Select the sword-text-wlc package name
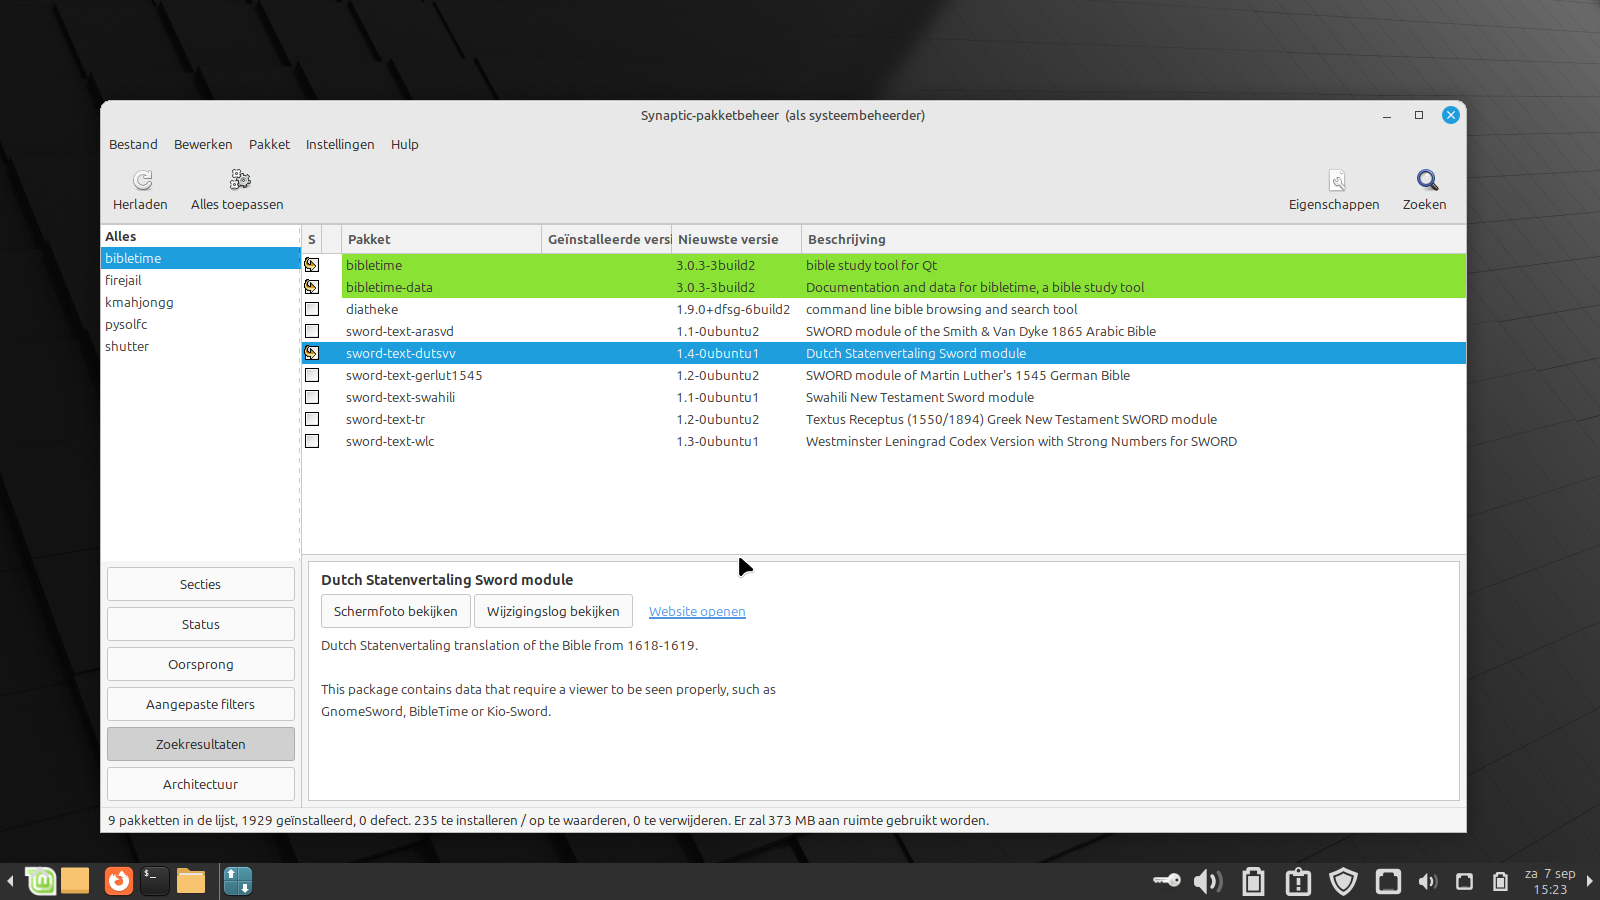Screen dimensions: 1600x900 coord(390,441)
